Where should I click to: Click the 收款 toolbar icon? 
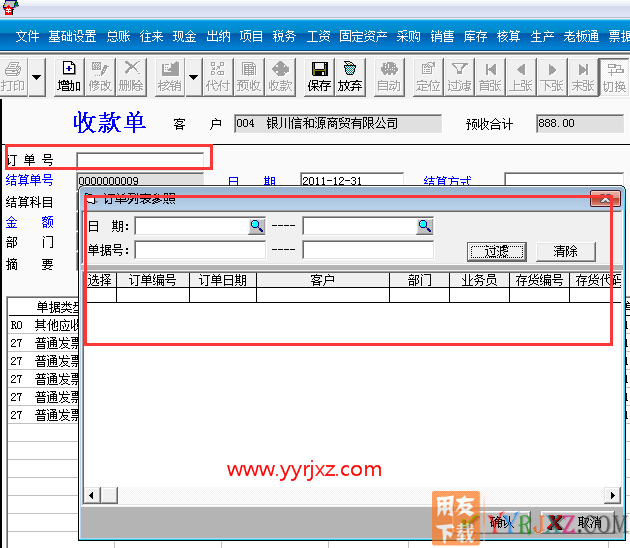(280, 77)
